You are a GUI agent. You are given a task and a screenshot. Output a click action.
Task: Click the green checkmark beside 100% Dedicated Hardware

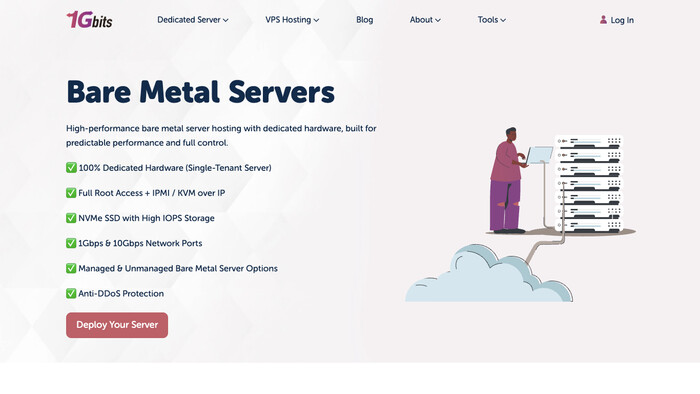[x=71, y=168]
